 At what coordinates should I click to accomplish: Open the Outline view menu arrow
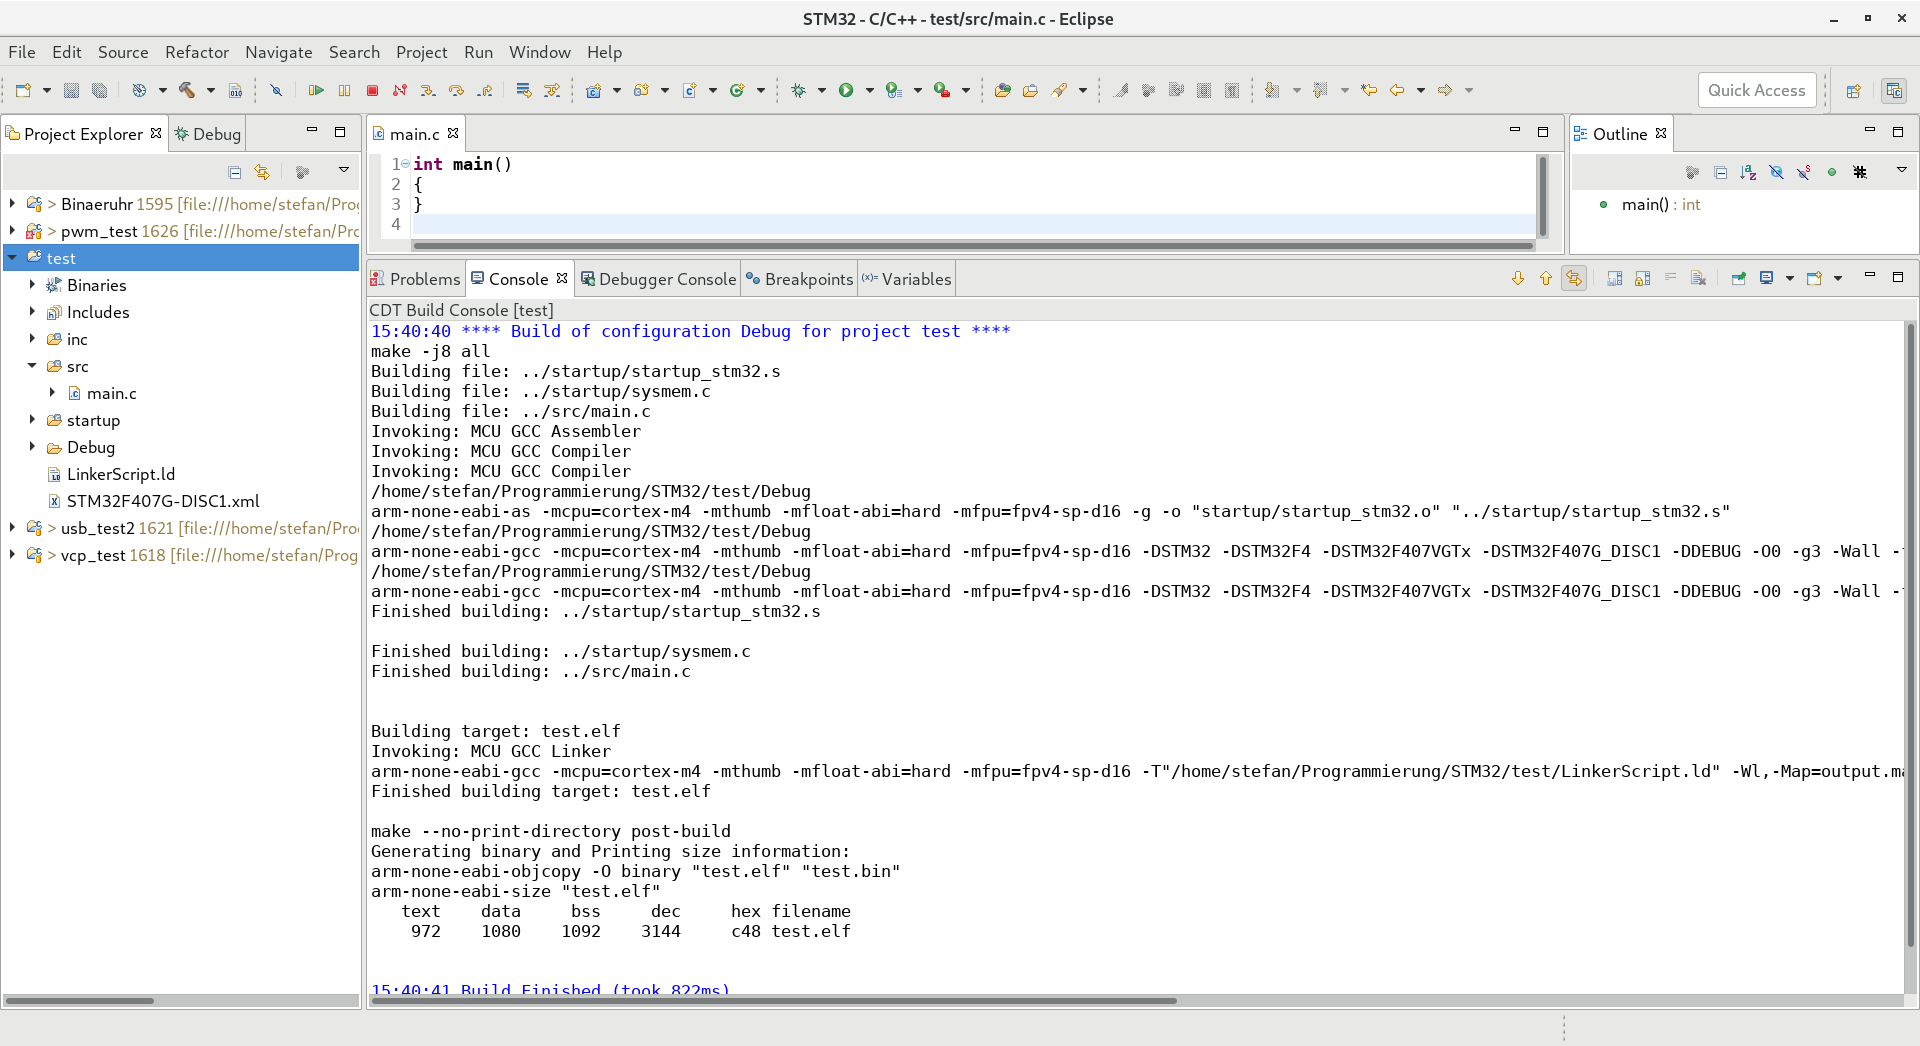pyautogui.click(x=1902, y=170)
